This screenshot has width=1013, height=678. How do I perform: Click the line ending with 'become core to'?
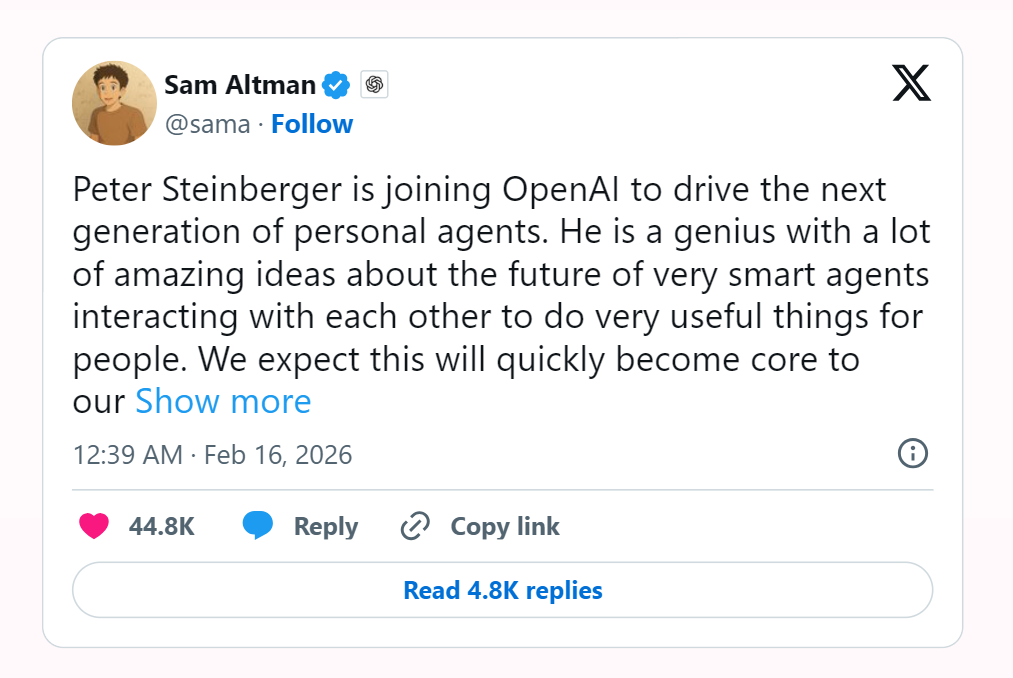coord(466,360)
